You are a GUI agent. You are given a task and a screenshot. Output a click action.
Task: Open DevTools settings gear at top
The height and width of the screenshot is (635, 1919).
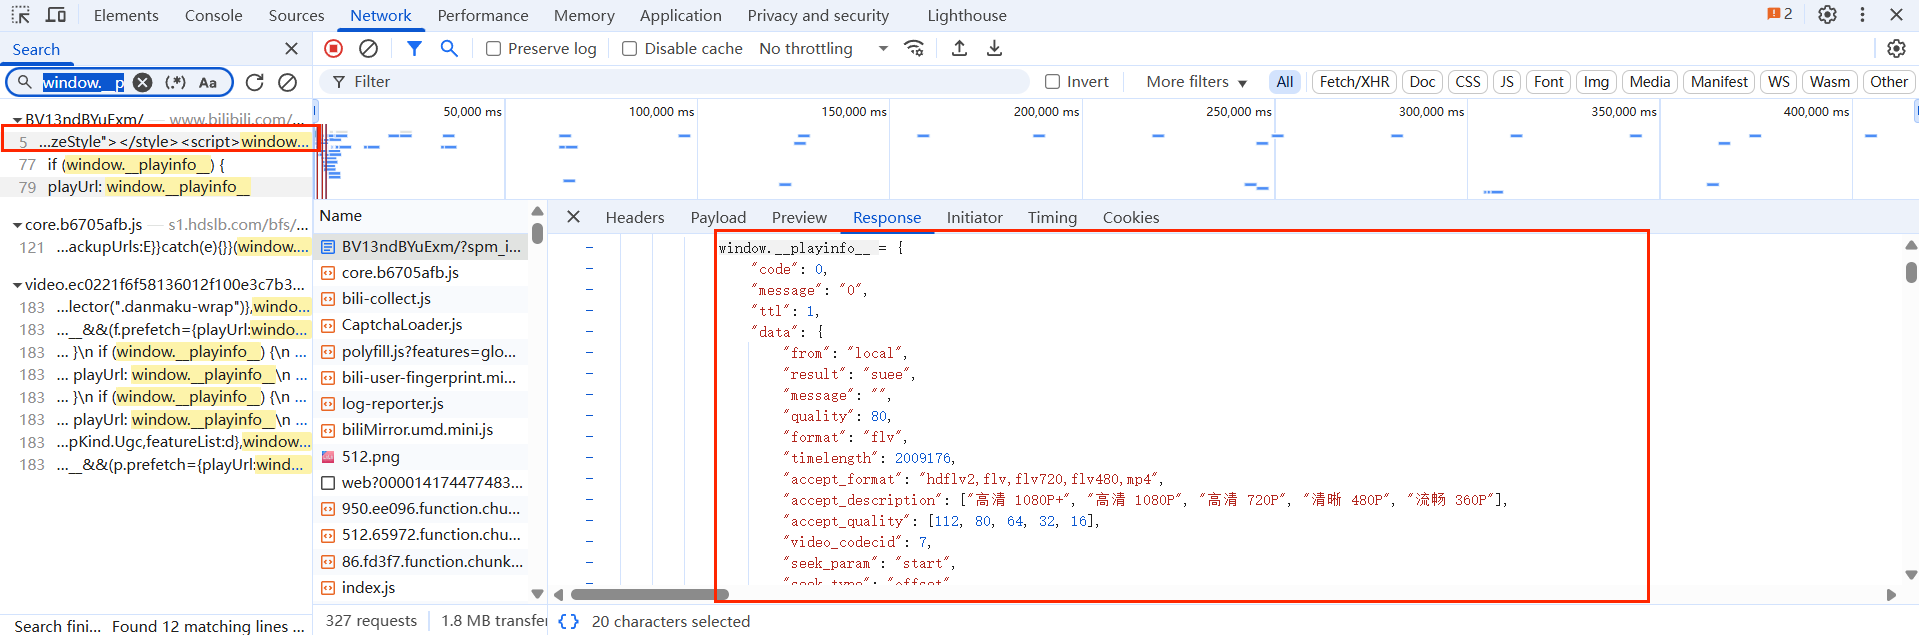(1827, 15)
